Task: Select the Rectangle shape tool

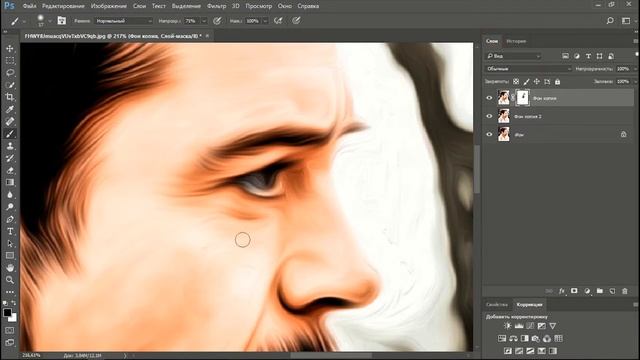Action: tap(10, 256)
